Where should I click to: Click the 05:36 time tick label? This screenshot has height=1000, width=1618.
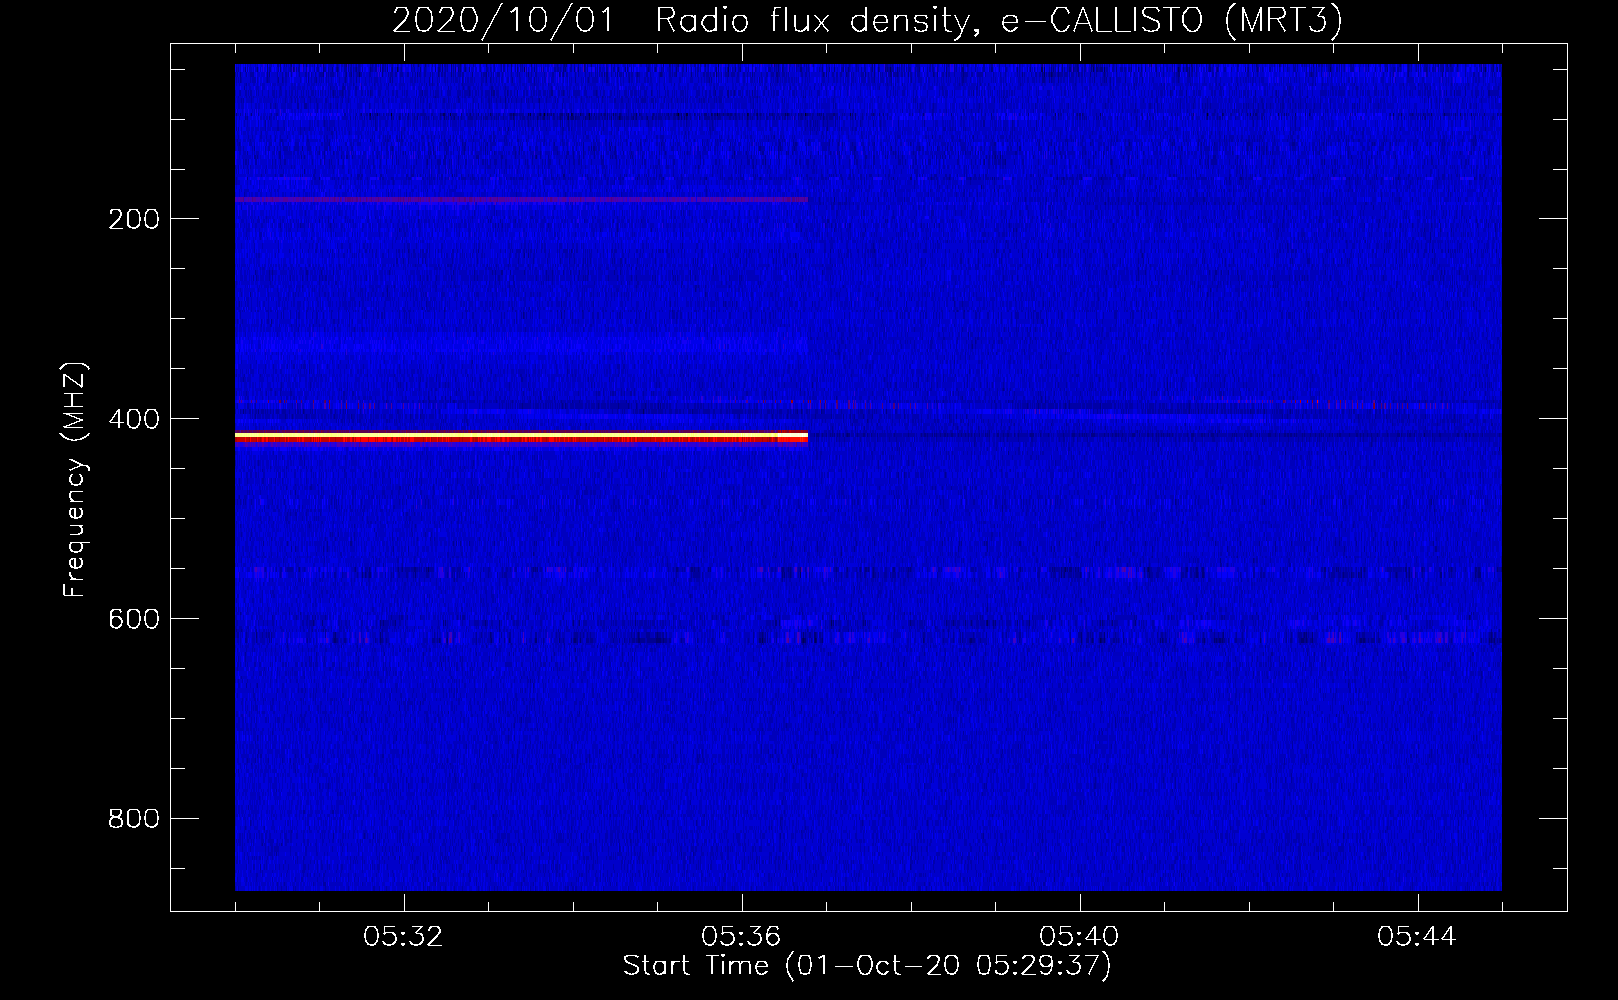point(742,937)
